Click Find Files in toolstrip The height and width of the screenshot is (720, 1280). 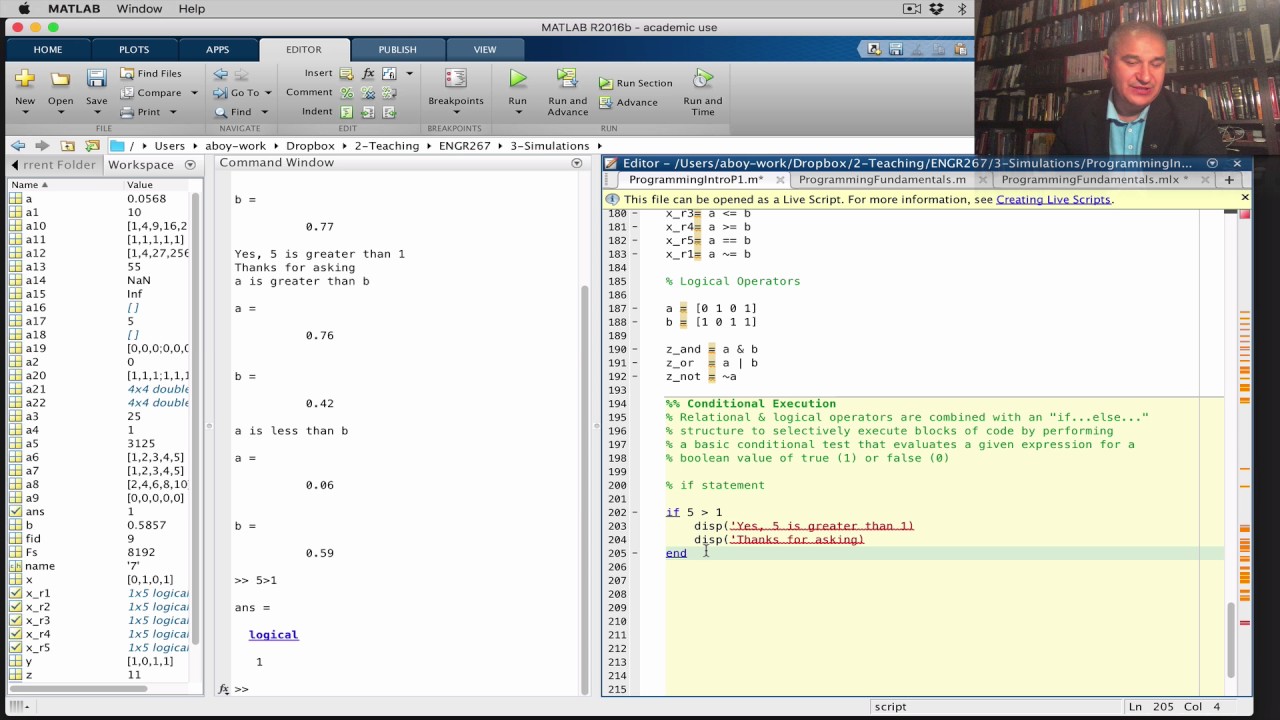point(150,73)
